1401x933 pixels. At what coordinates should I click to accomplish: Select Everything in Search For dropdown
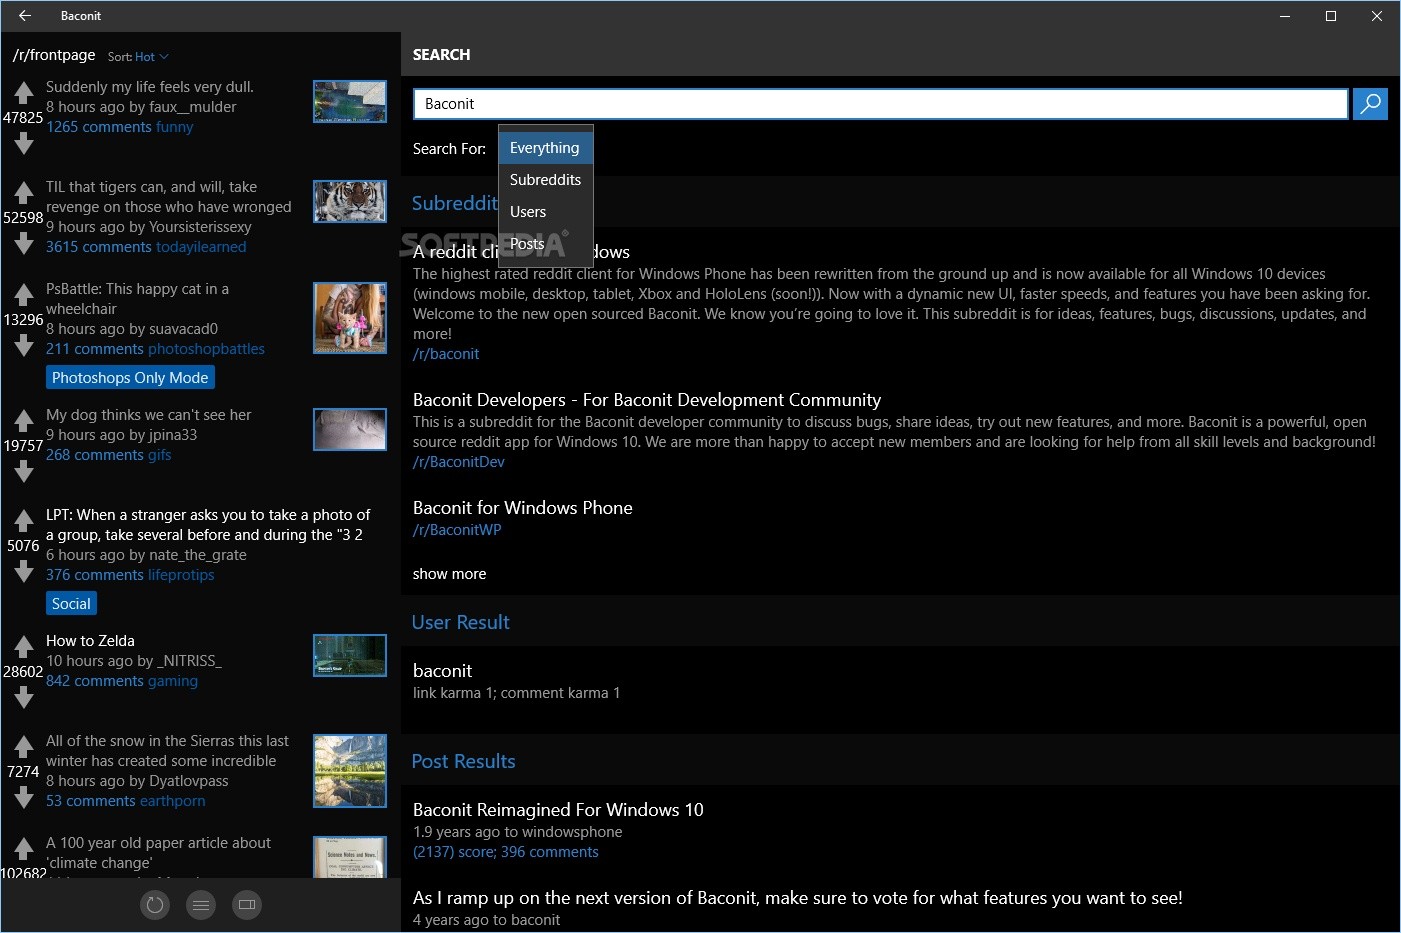point(545,148)
